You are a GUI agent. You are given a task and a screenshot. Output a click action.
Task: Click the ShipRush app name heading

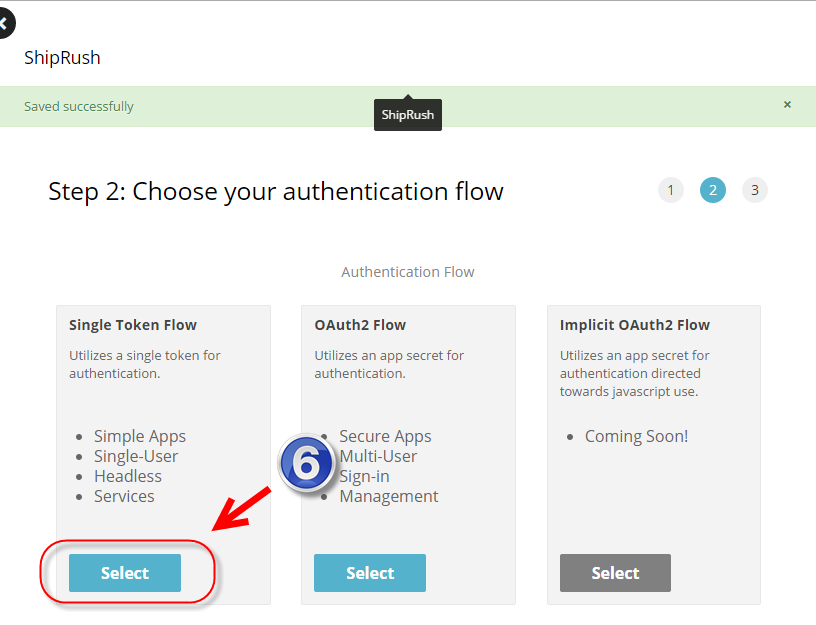pos(62,57)
